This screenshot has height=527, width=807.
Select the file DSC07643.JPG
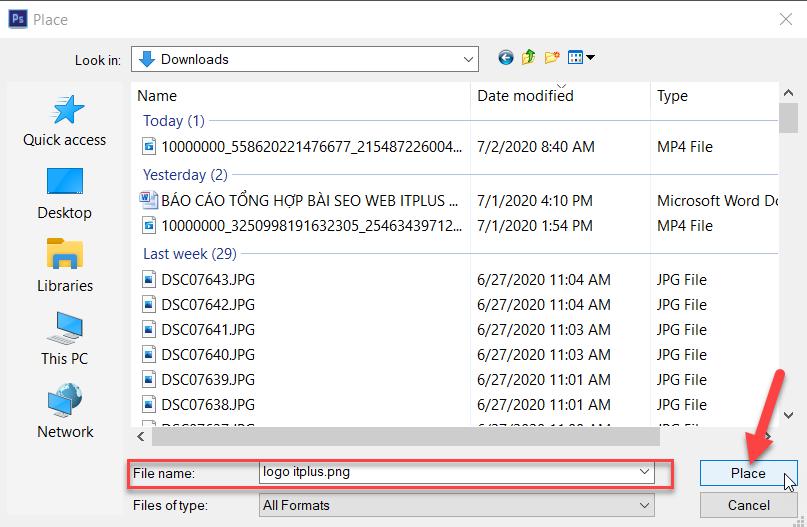(208, 280)
